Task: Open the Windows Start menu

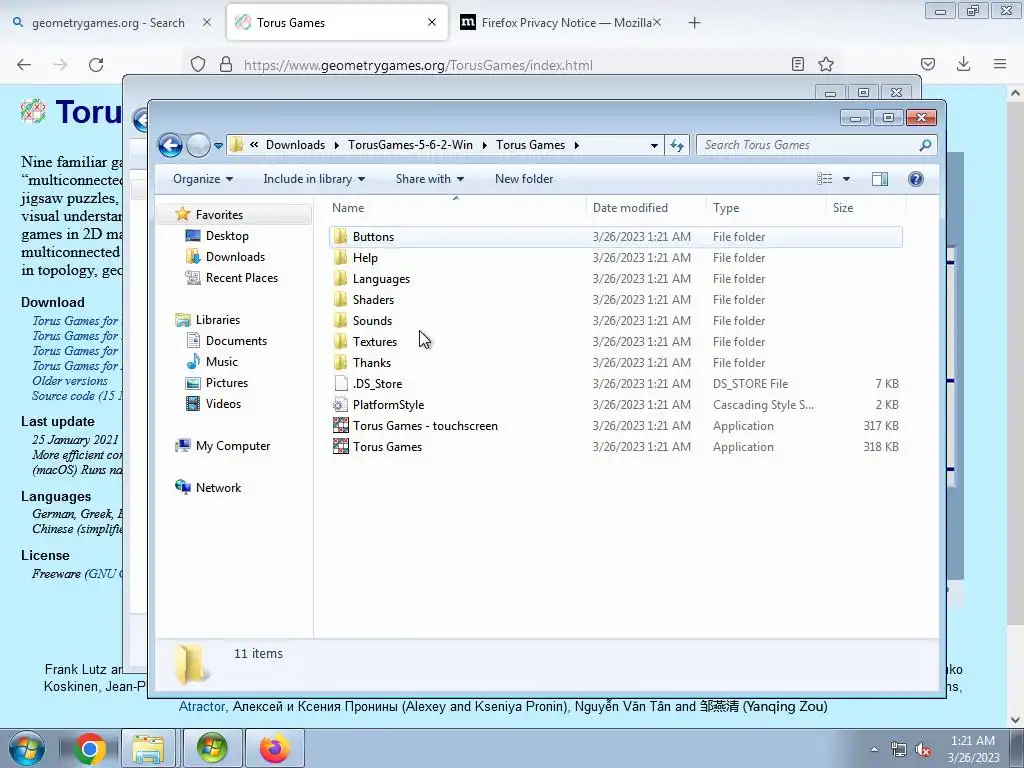Action: pos(27,749)
